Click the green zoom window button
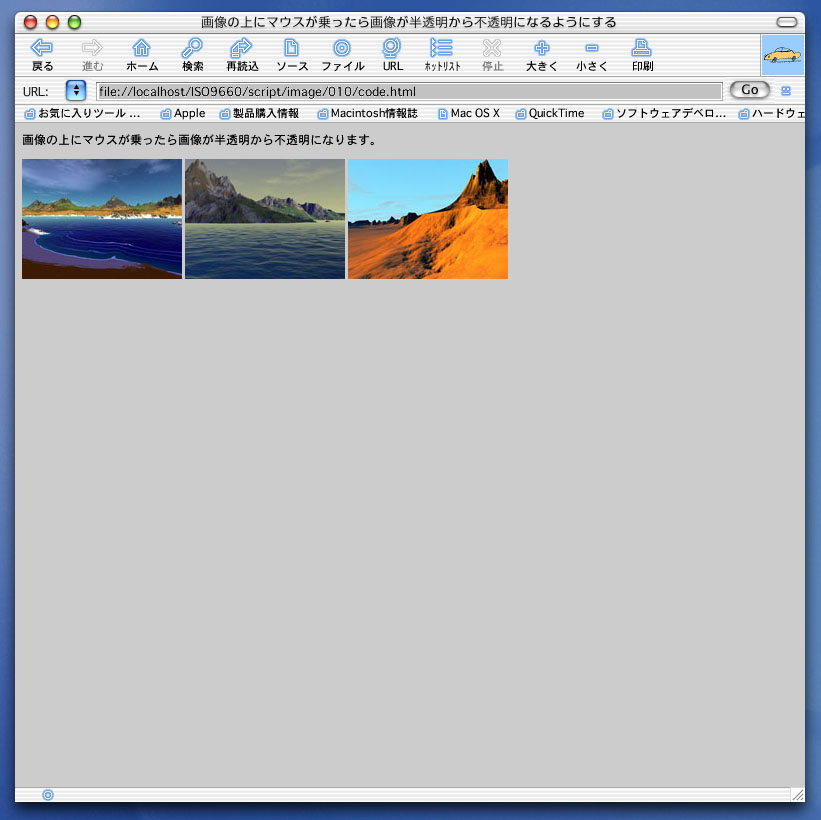Viewport: 821px width, 820px height. point(74,22)
